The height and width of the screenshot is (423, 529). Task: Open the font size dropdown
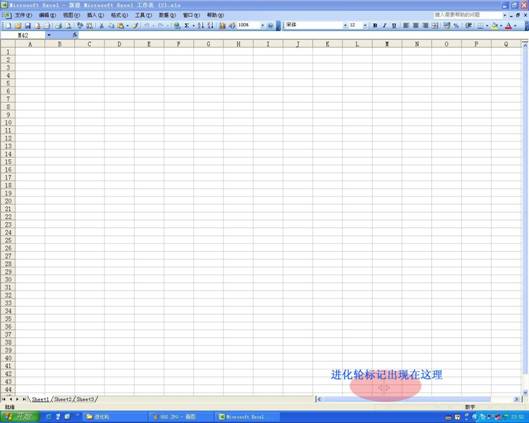[365, 26]
